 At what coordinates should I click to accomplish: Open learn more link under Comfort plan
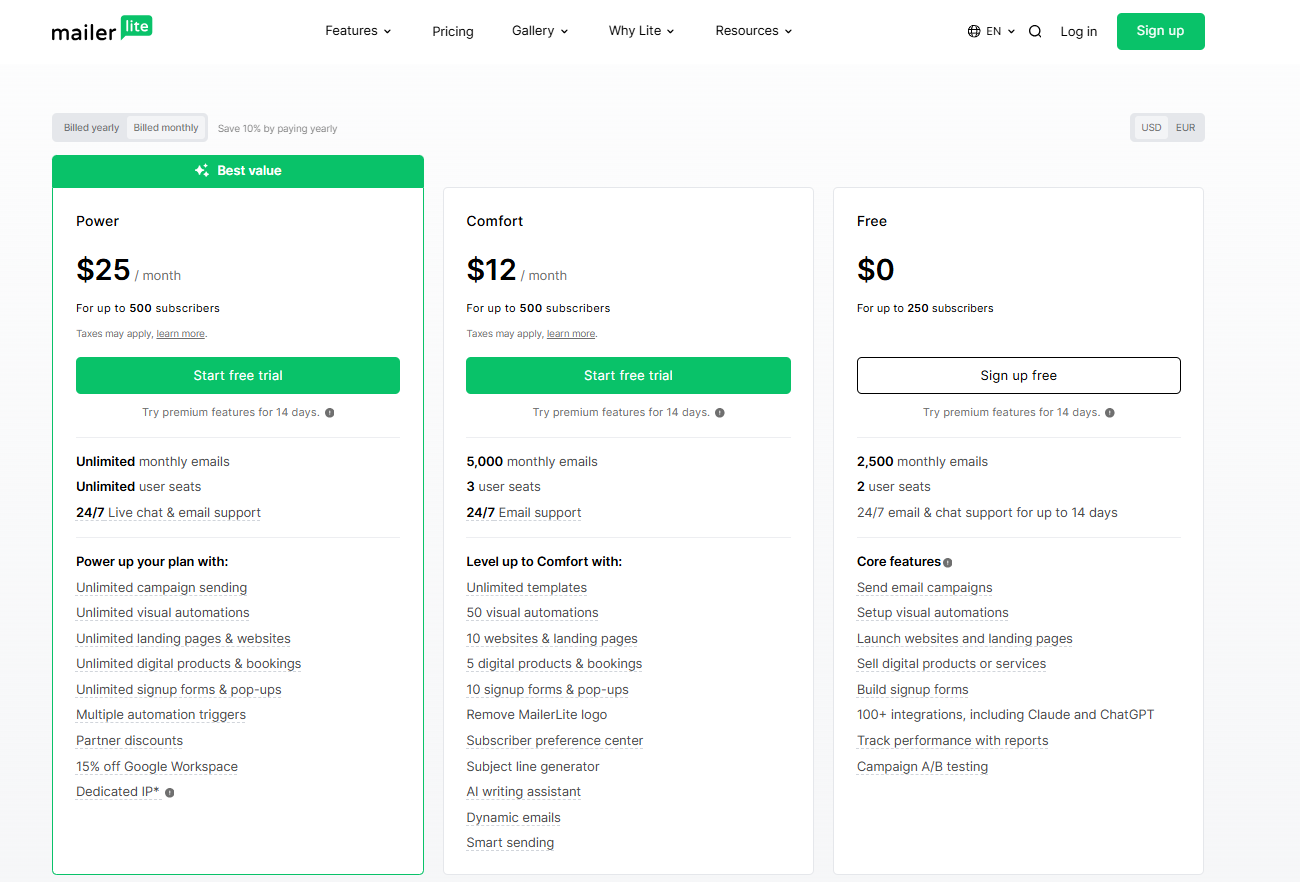(x=571, y=334)
